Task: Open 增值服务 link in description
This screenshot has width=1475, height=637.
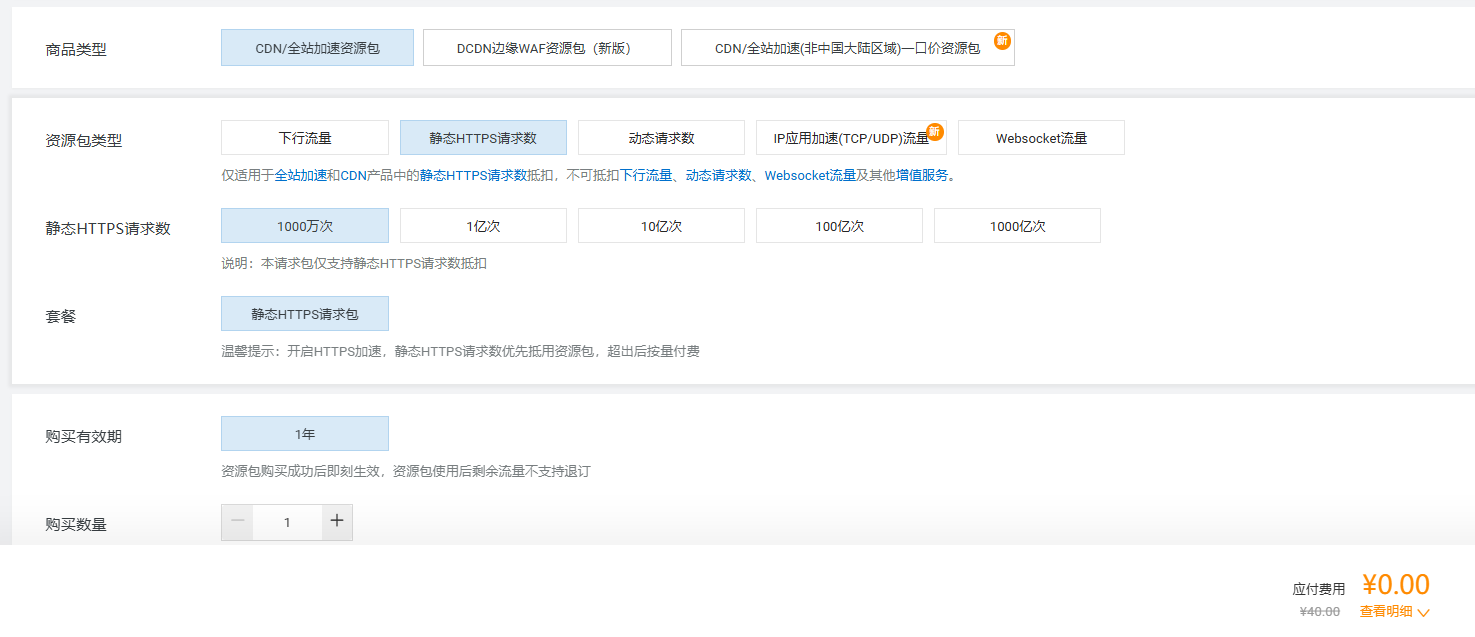Action: click(921, 176)
